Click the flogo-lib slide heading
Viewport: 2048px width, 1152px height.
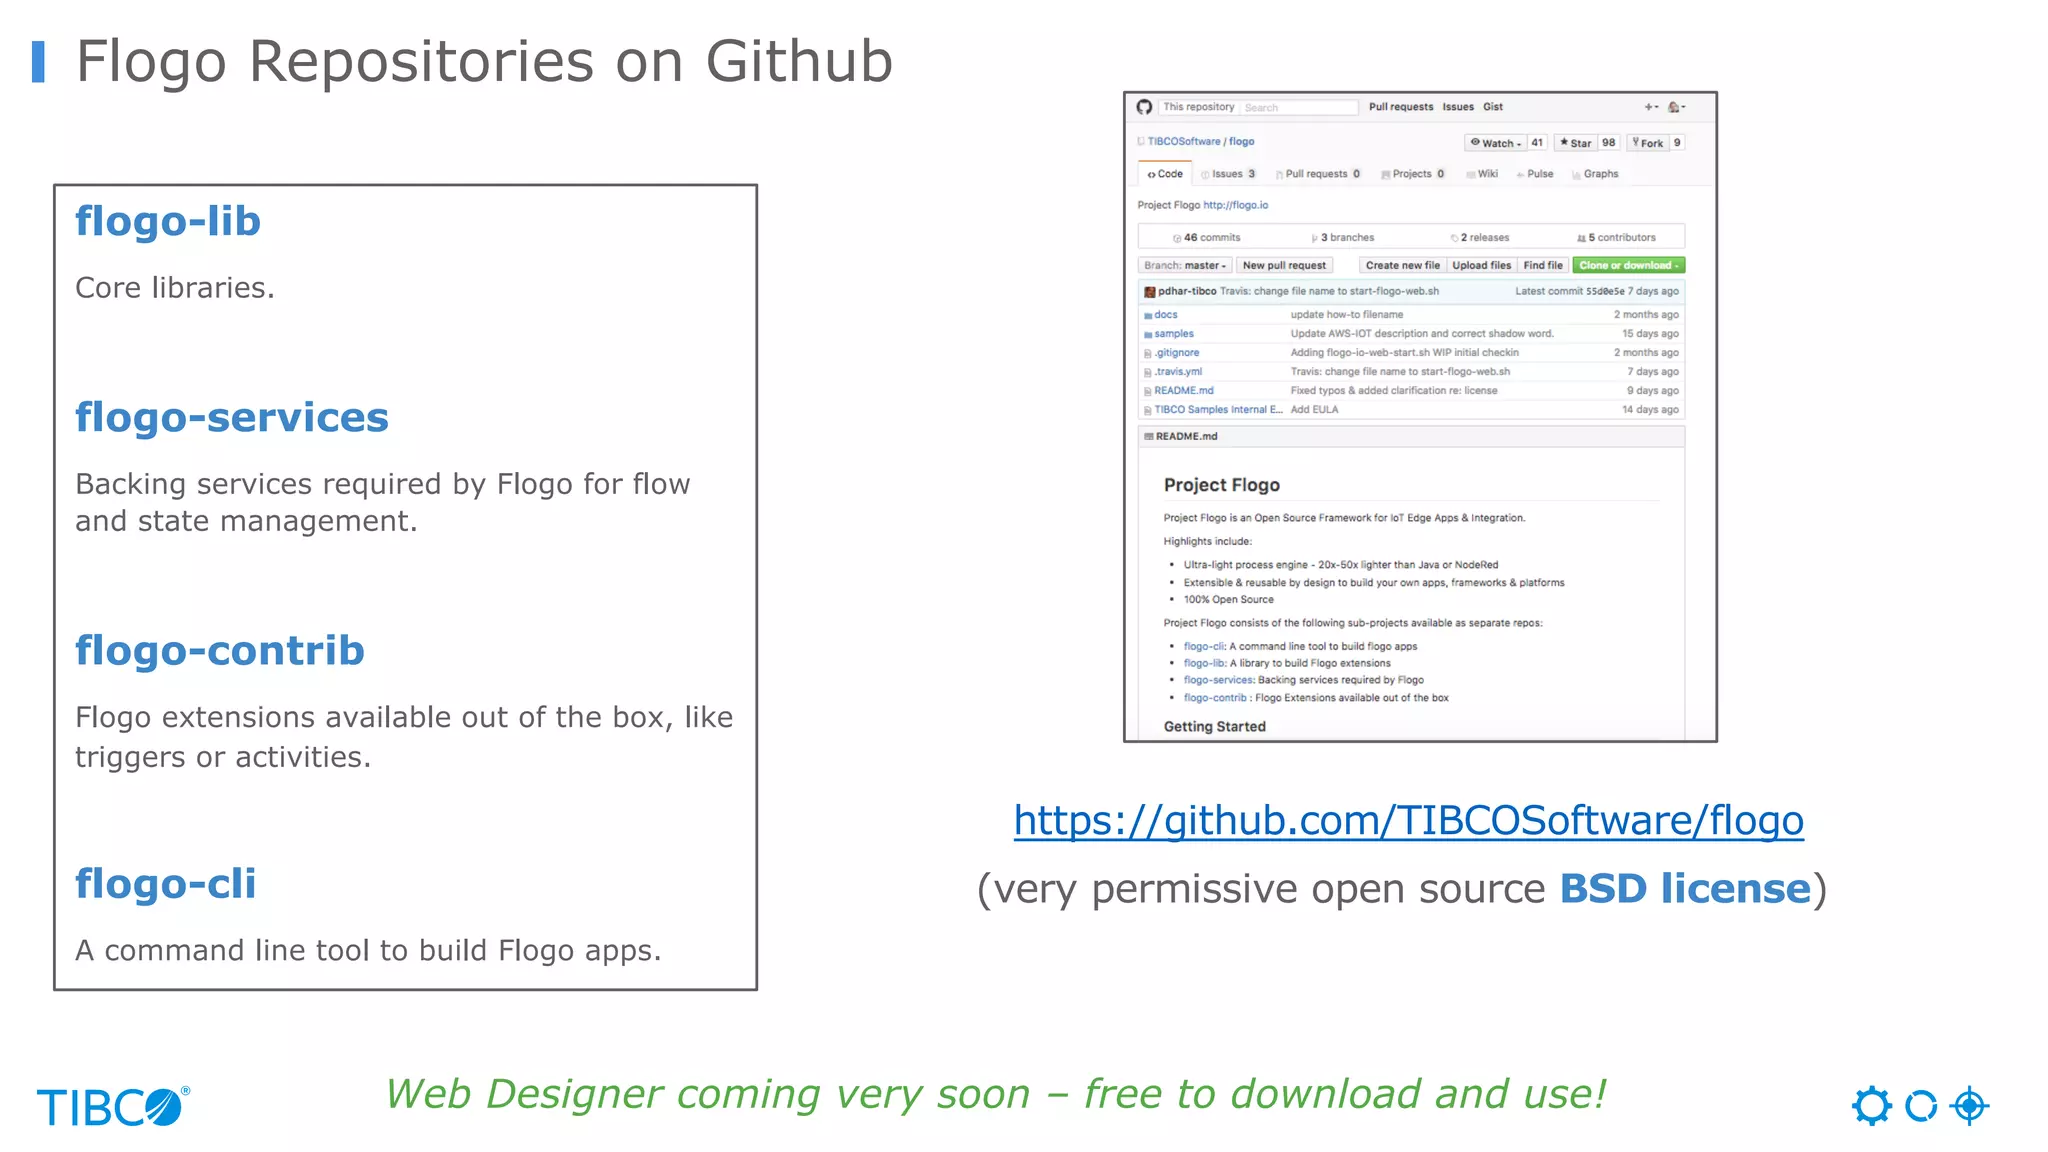(168, 221)
